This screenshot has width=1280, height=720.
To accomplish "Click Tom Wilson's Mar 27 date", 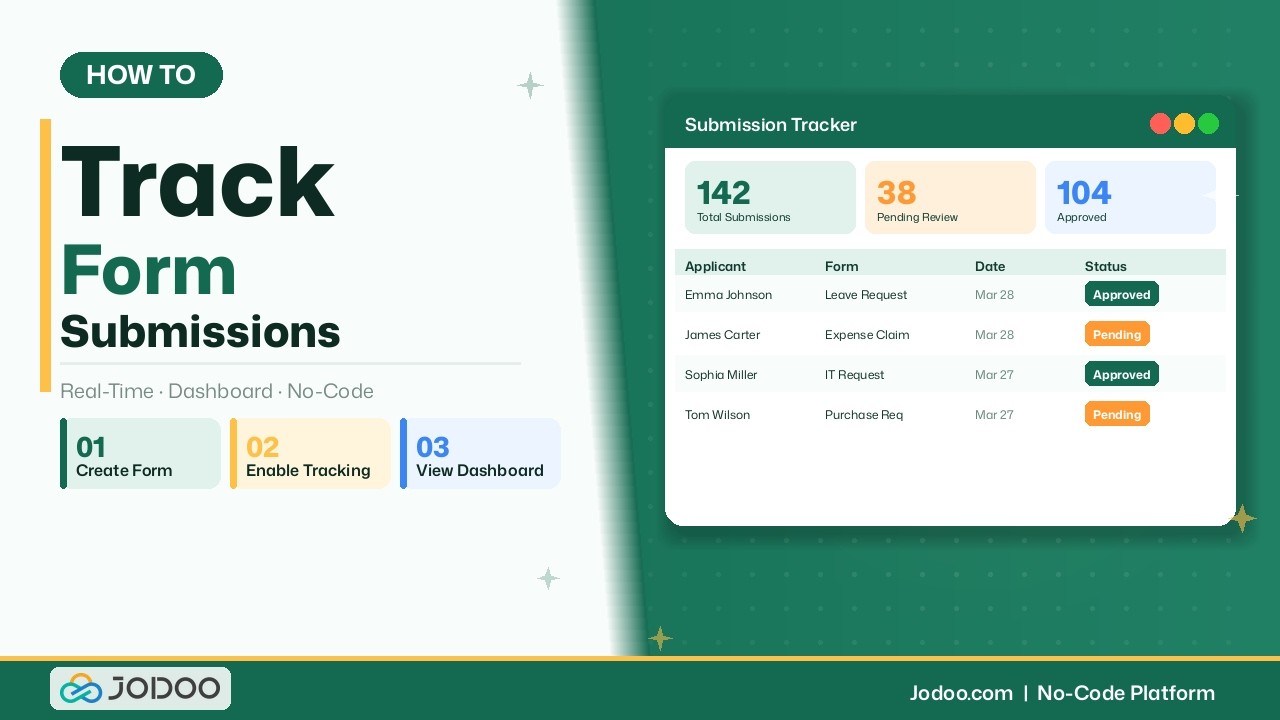I will (x=994, y=415).
